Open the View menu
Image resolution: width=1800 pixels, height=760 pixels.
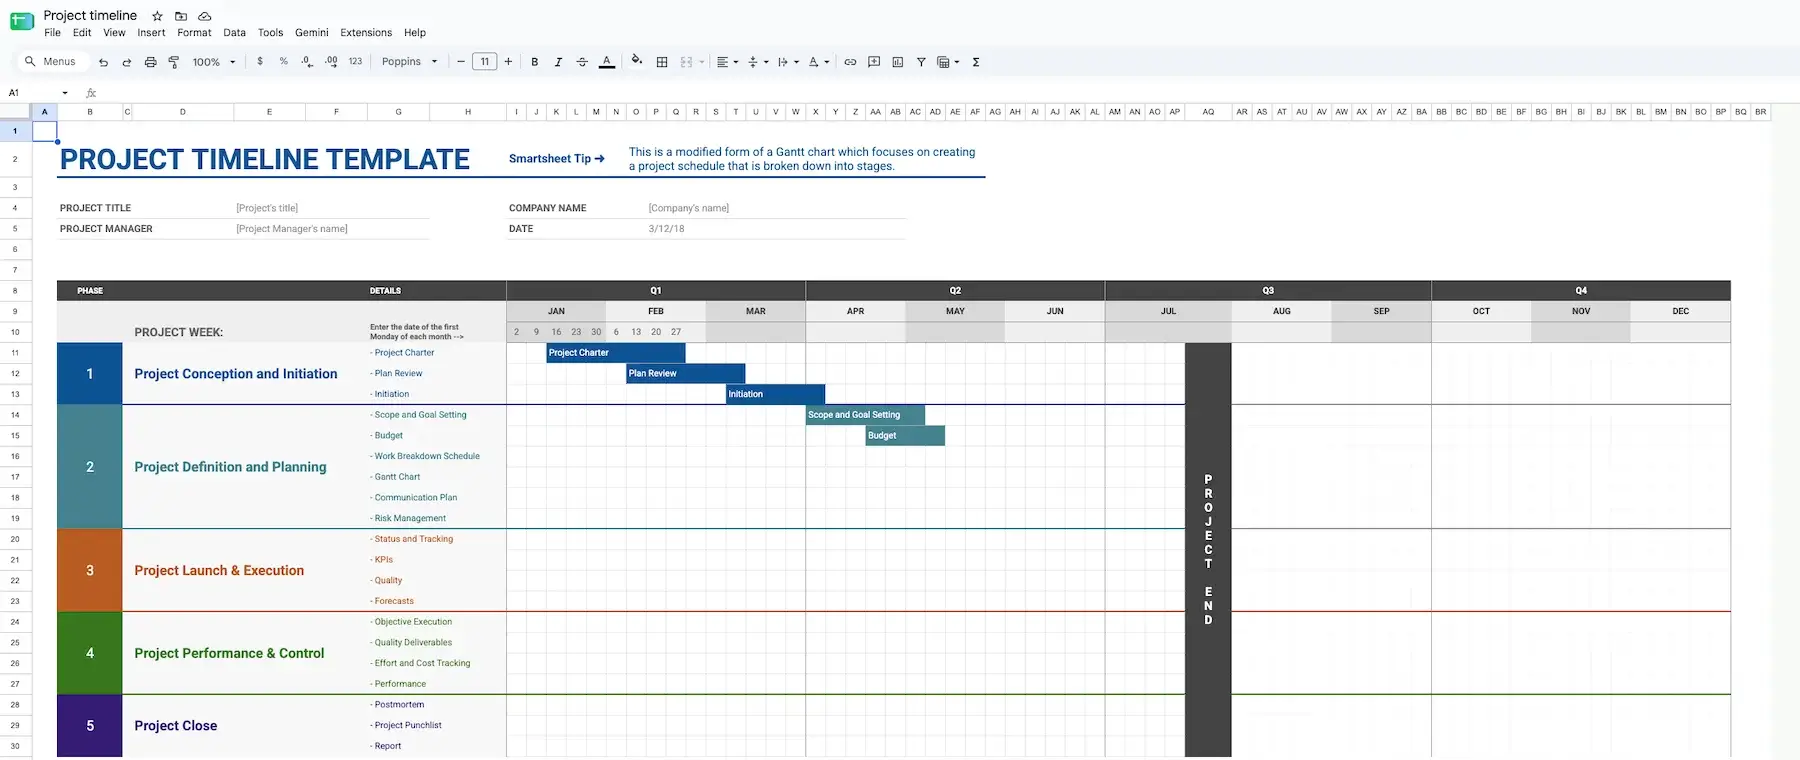tap(115, 33)
